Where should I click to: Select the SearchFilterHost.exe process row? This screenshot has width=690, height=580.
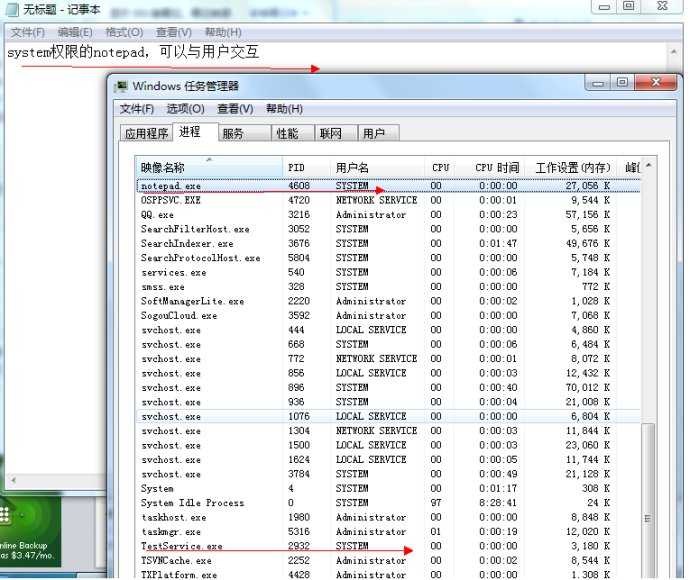[x=388, y=229]
